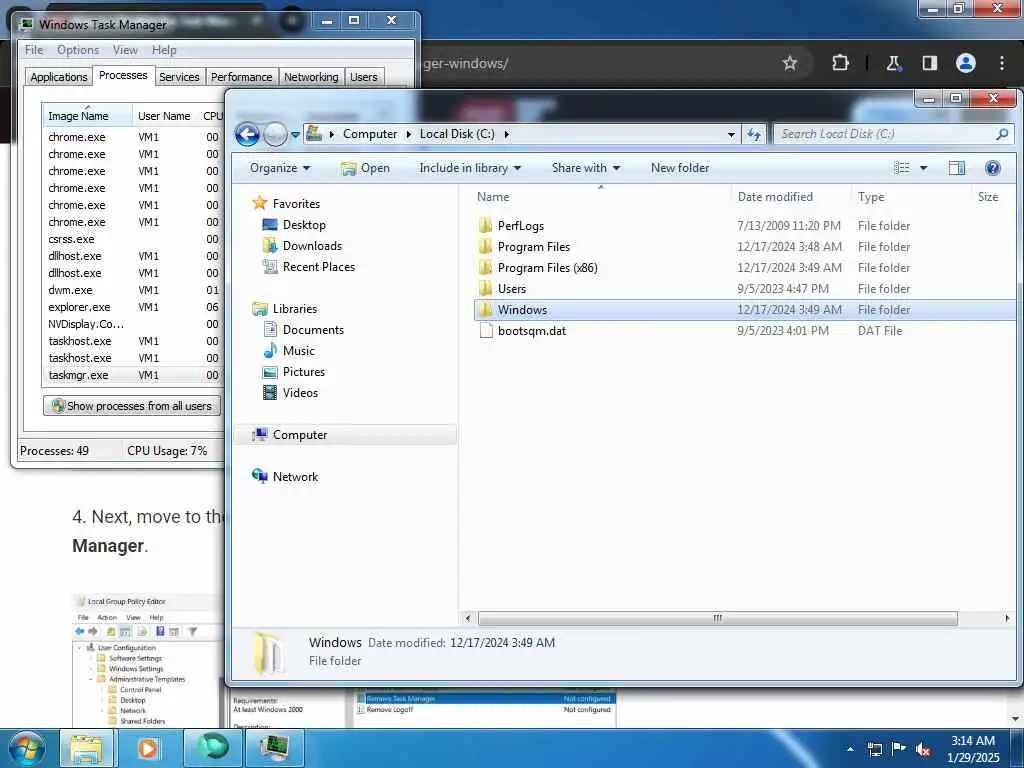Image resolution: width=1024 pixels, height=768 pixels.
Task: Open the view options dropdown arrow
Action: click(x=923, y=168)
